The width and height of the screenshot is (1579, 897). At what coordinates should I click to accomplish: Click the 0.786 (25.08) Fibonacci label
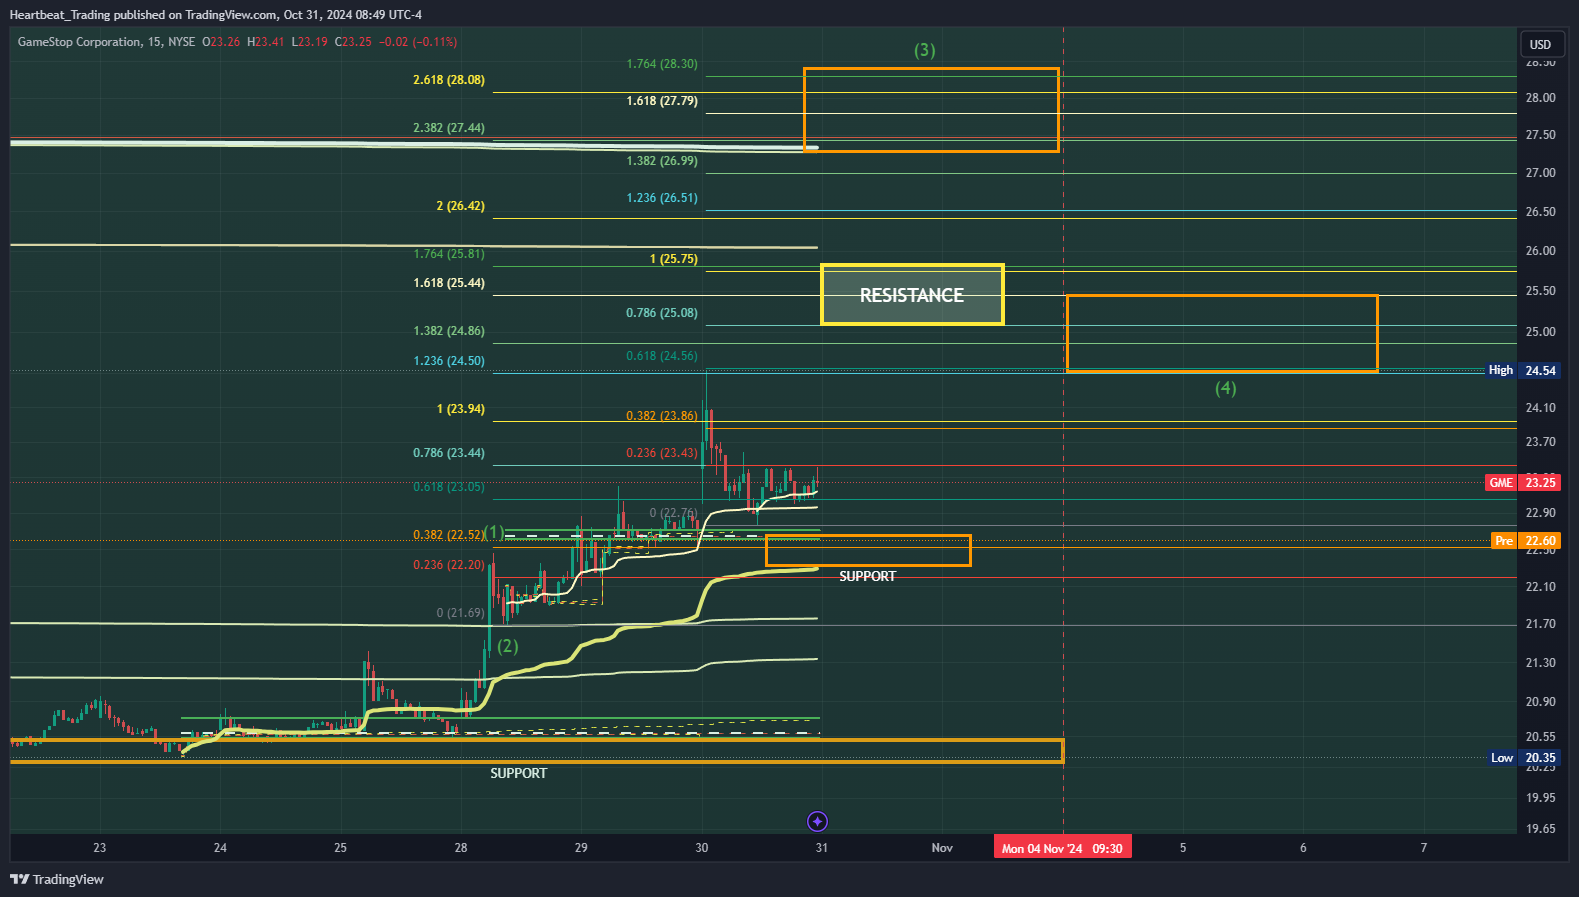[x=662, y=313]
